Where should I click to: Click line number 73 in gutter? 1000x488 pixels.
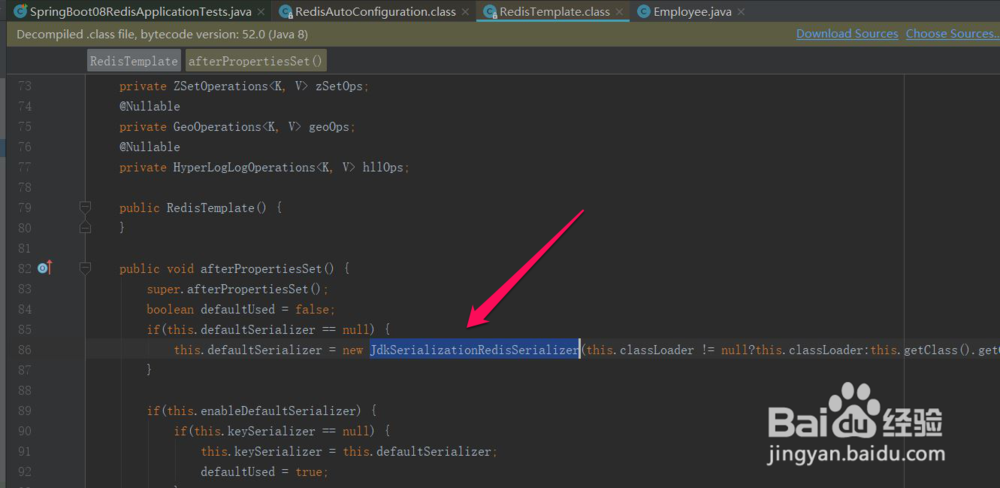pyautogui.click(x=24, y=86)
